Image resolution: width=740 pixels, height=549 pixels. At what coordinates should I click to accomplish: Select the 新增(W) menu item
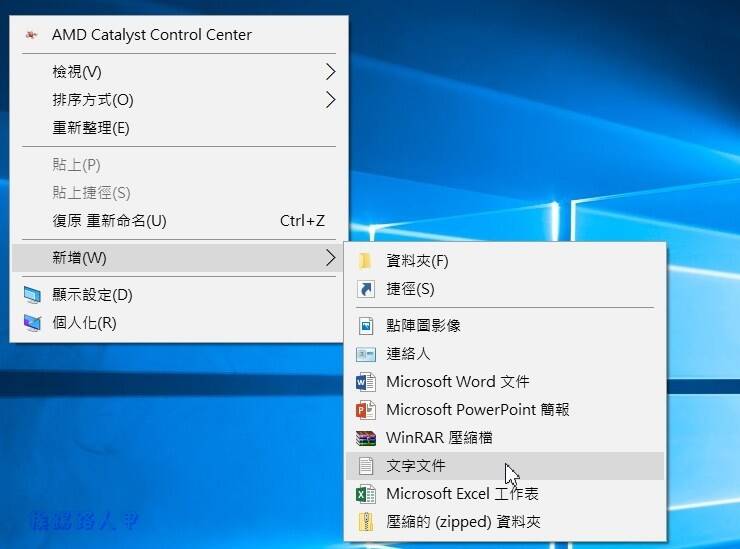pos(179,258)
